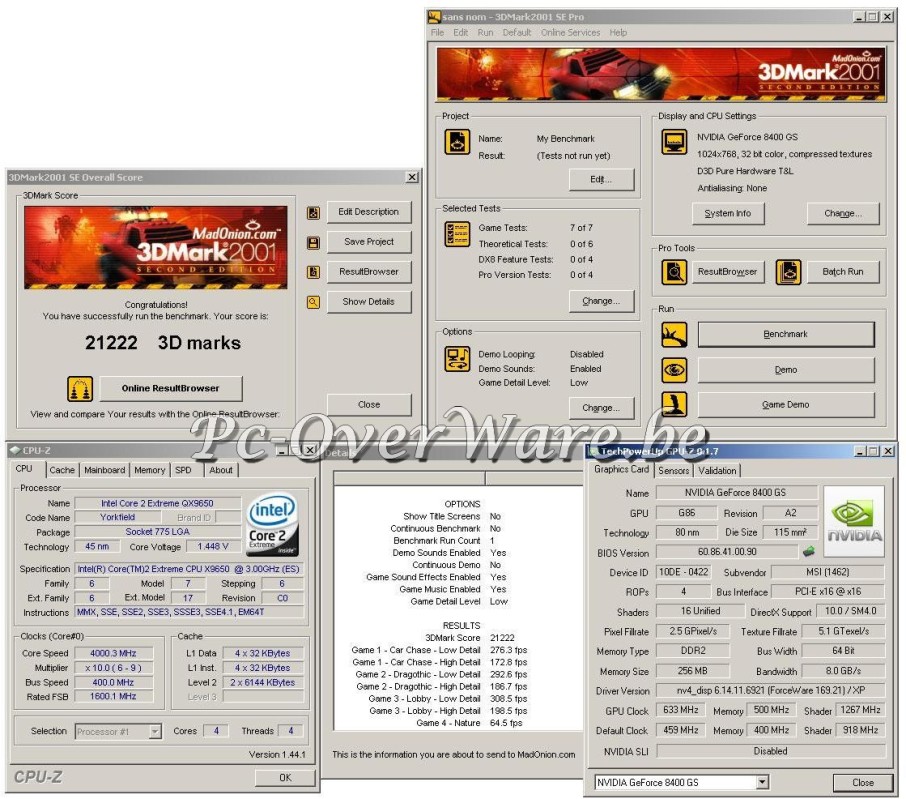Open the Processor #1 selection dropdown
906x799 pixels.
pos(155,732)
